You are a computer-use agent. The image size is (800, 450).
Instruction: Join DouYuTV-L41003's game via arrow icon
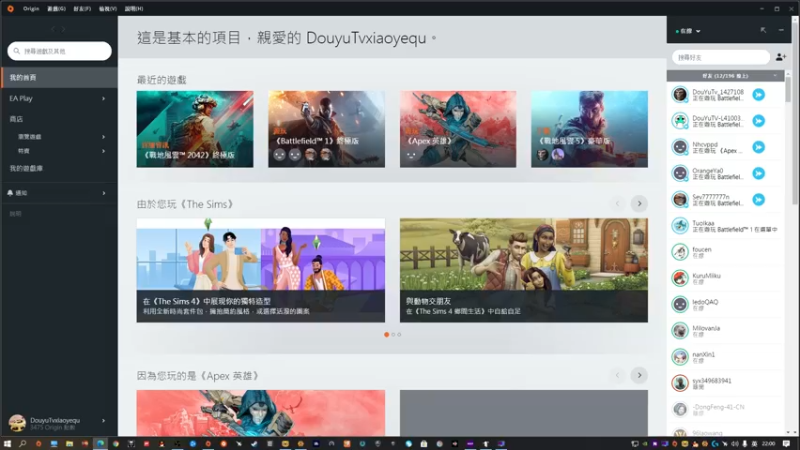tap(759, 121)
